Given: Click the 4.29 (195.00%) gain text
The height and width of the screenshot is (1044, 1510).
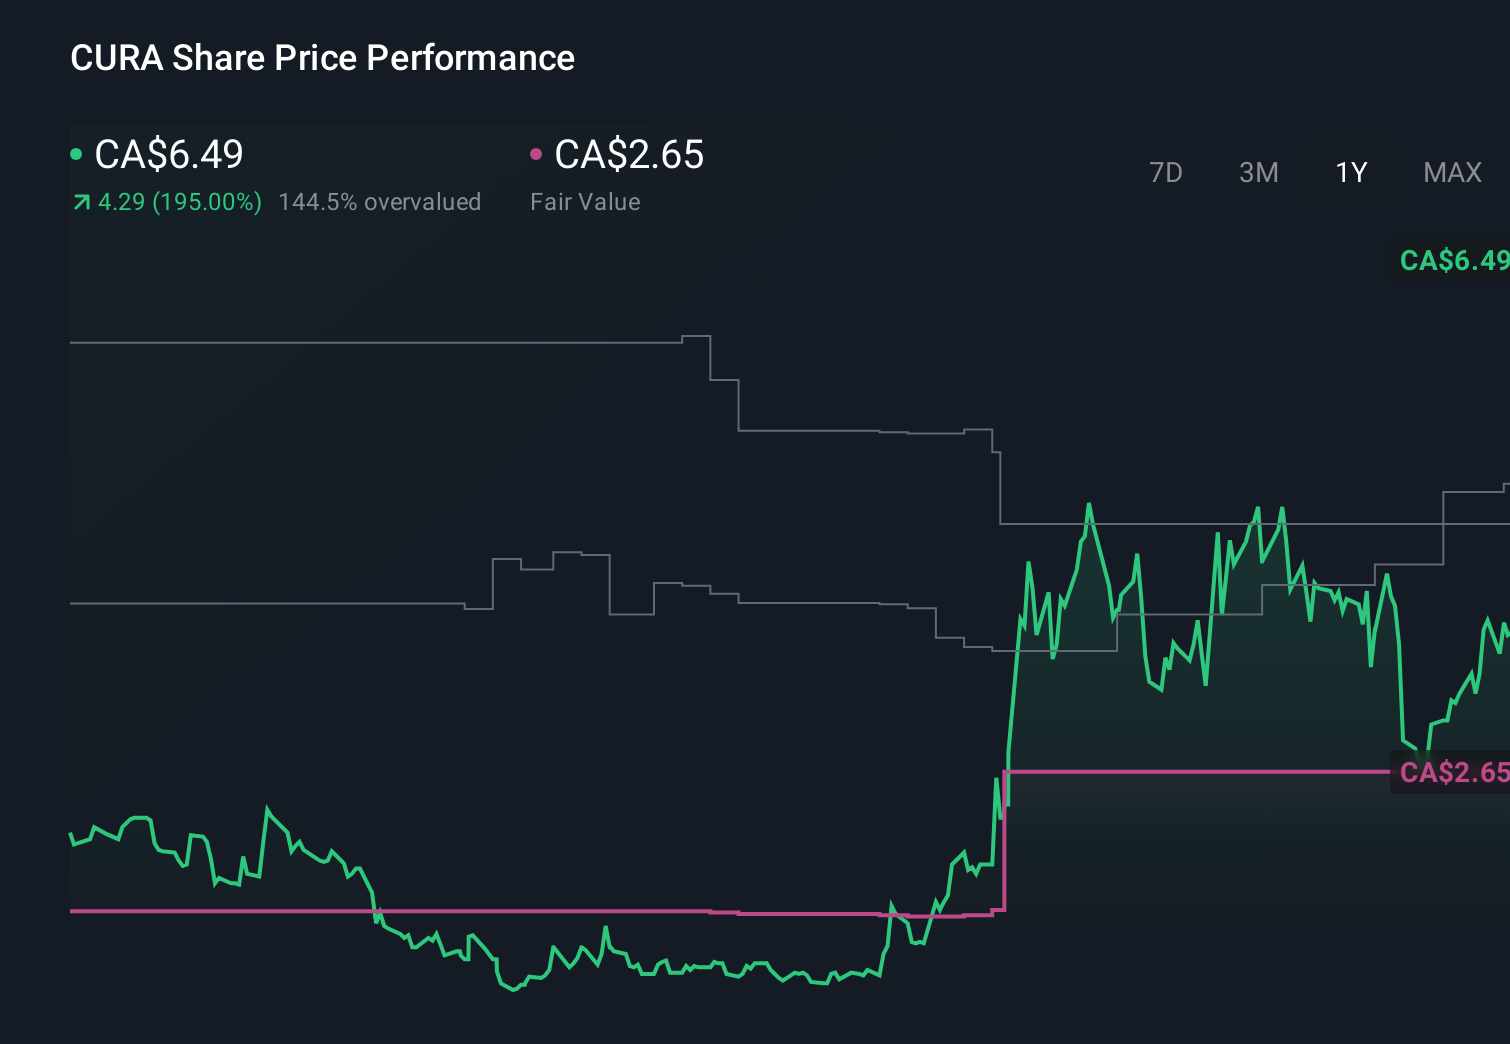Looking at the screenshot, I should [180, 202].
